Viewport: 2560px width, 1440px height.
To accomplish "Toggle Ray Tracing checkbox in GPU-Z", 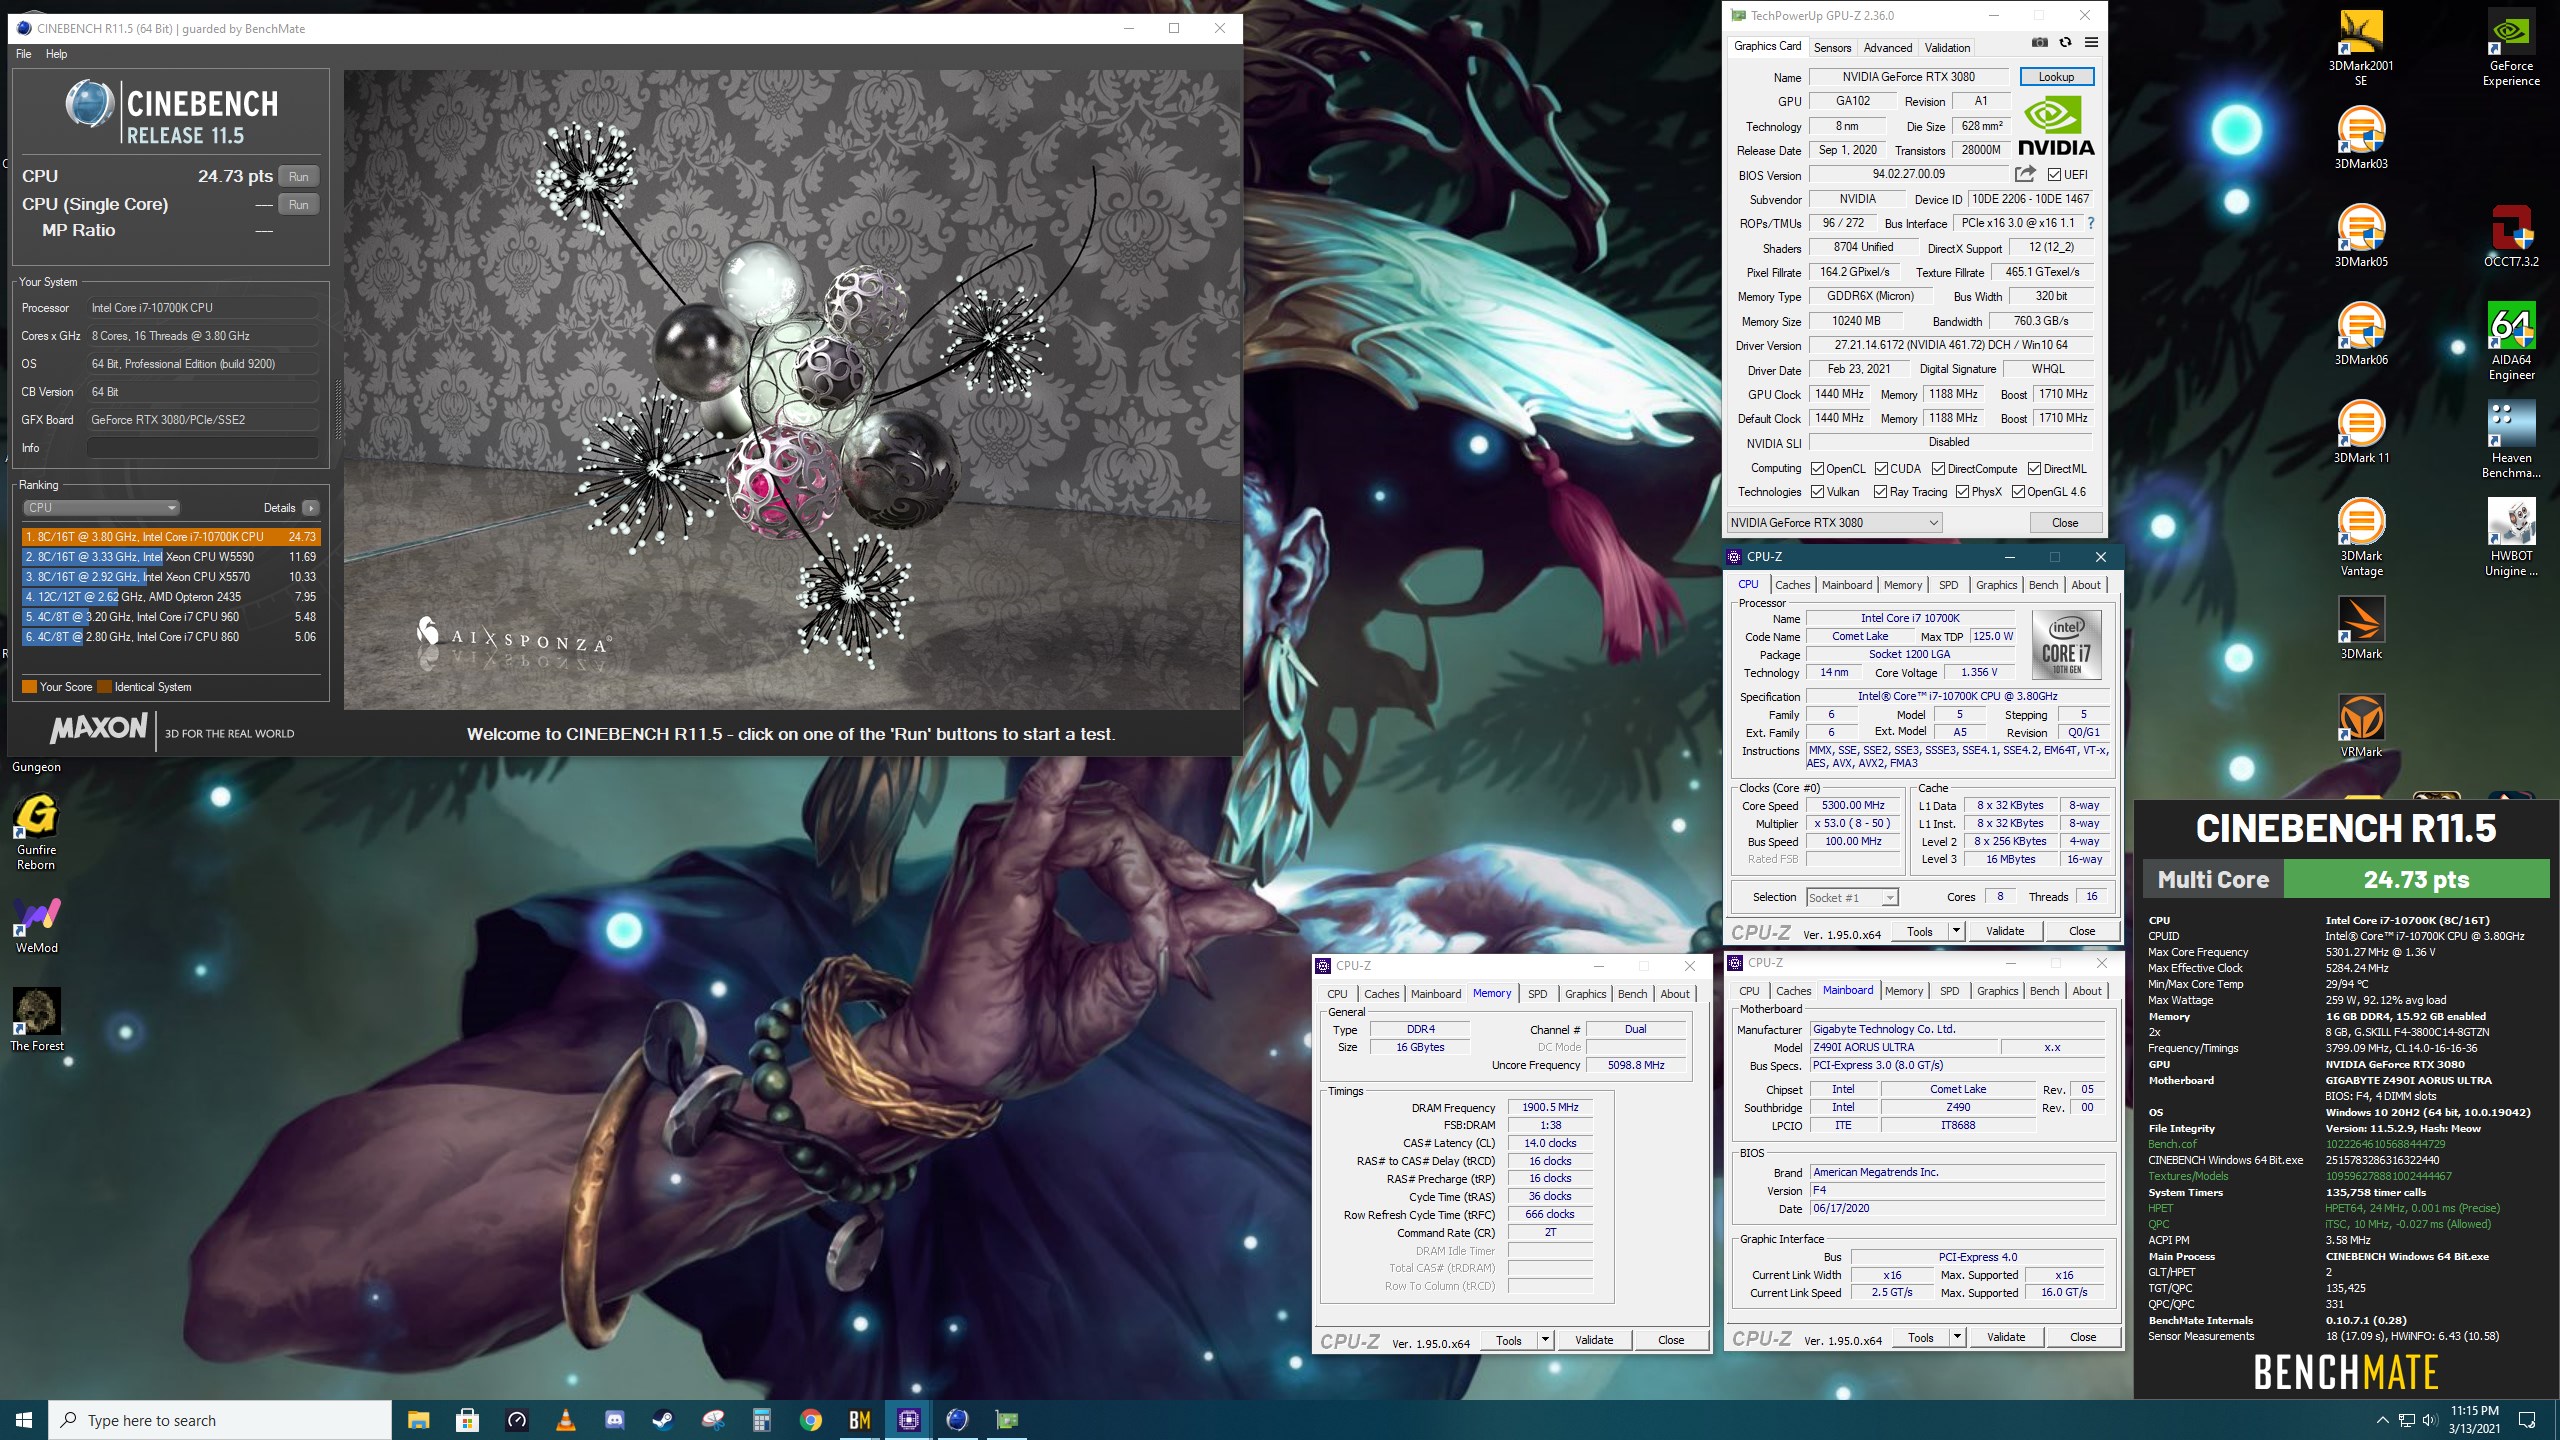I will click(1880, 491).
